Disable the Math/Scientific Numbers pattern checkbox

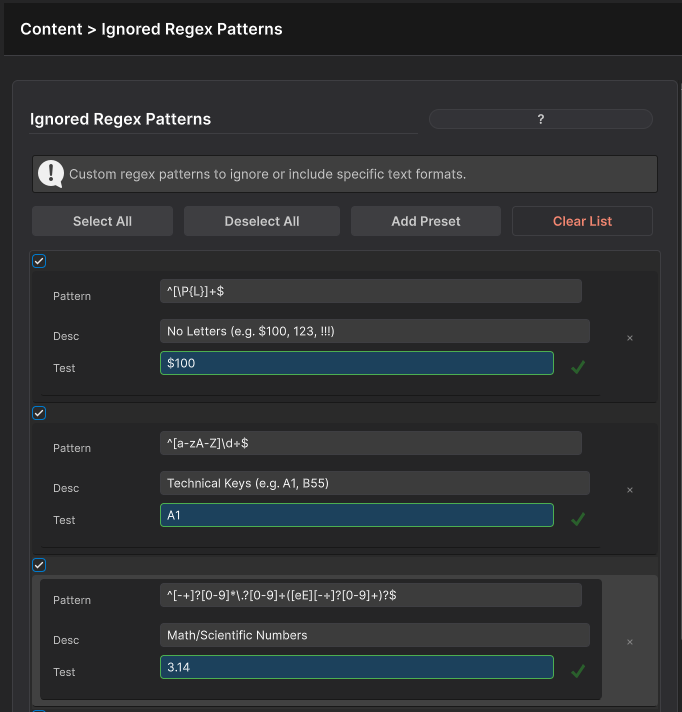[x=39, y=565]
